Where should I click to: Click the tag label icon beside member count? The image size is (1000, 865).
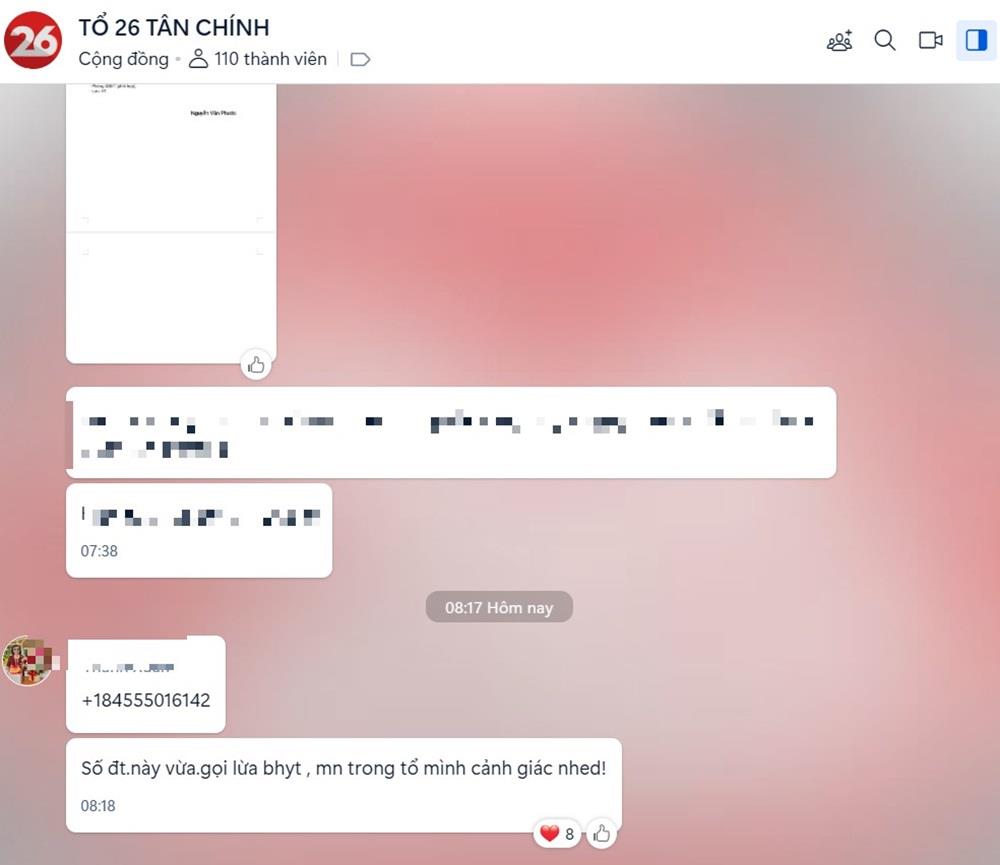pyautogui.click(x=360, y=59)
